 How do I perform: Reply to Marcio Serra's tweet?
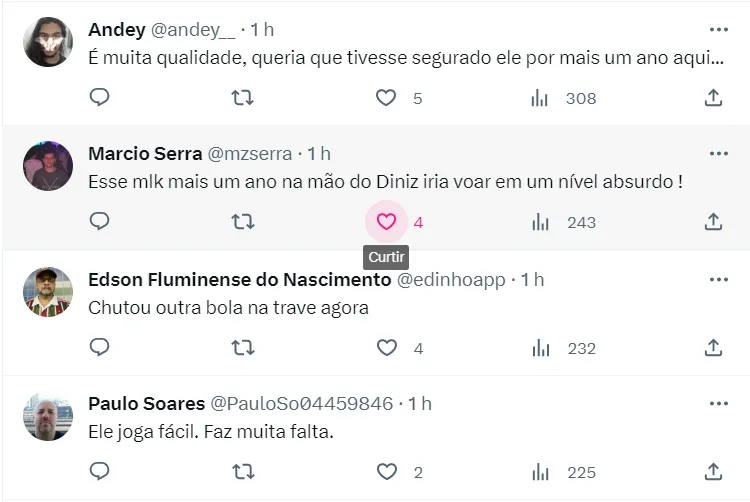[99, 222]
